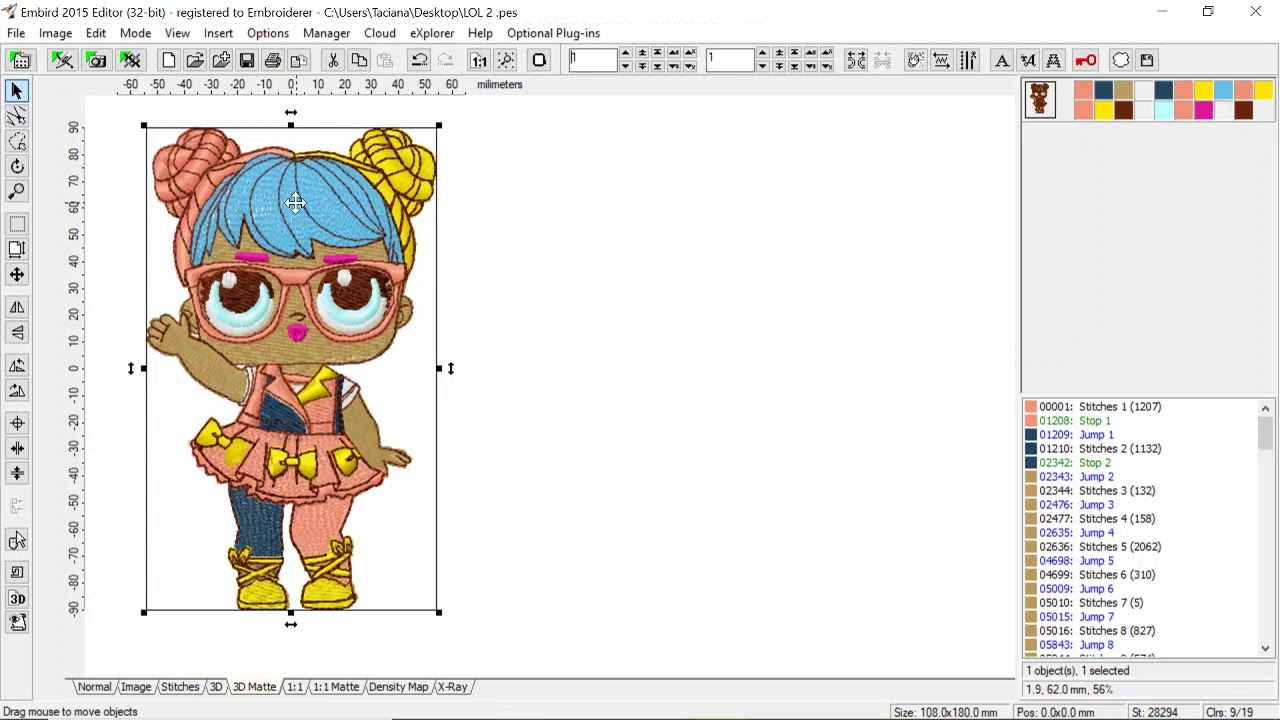
Task: Cut the selected object with scissors
Action: (x=333, y=61)
